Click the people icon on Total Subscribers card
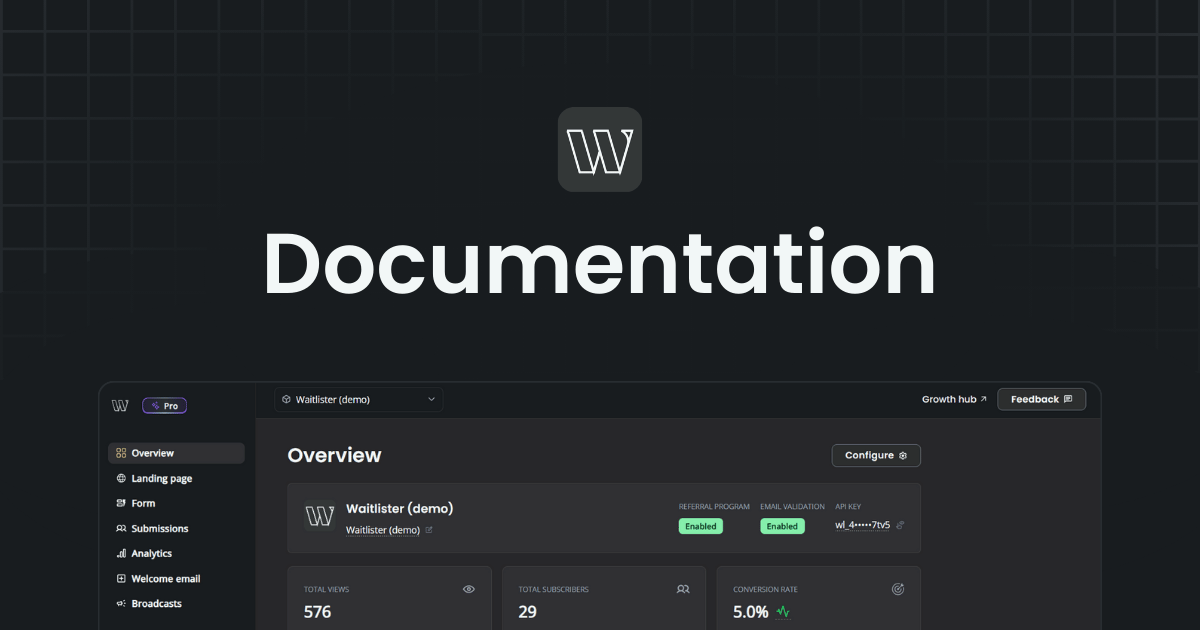Image resolution: width=1200 pixels, height=630 pixels. tap(683, 589)
